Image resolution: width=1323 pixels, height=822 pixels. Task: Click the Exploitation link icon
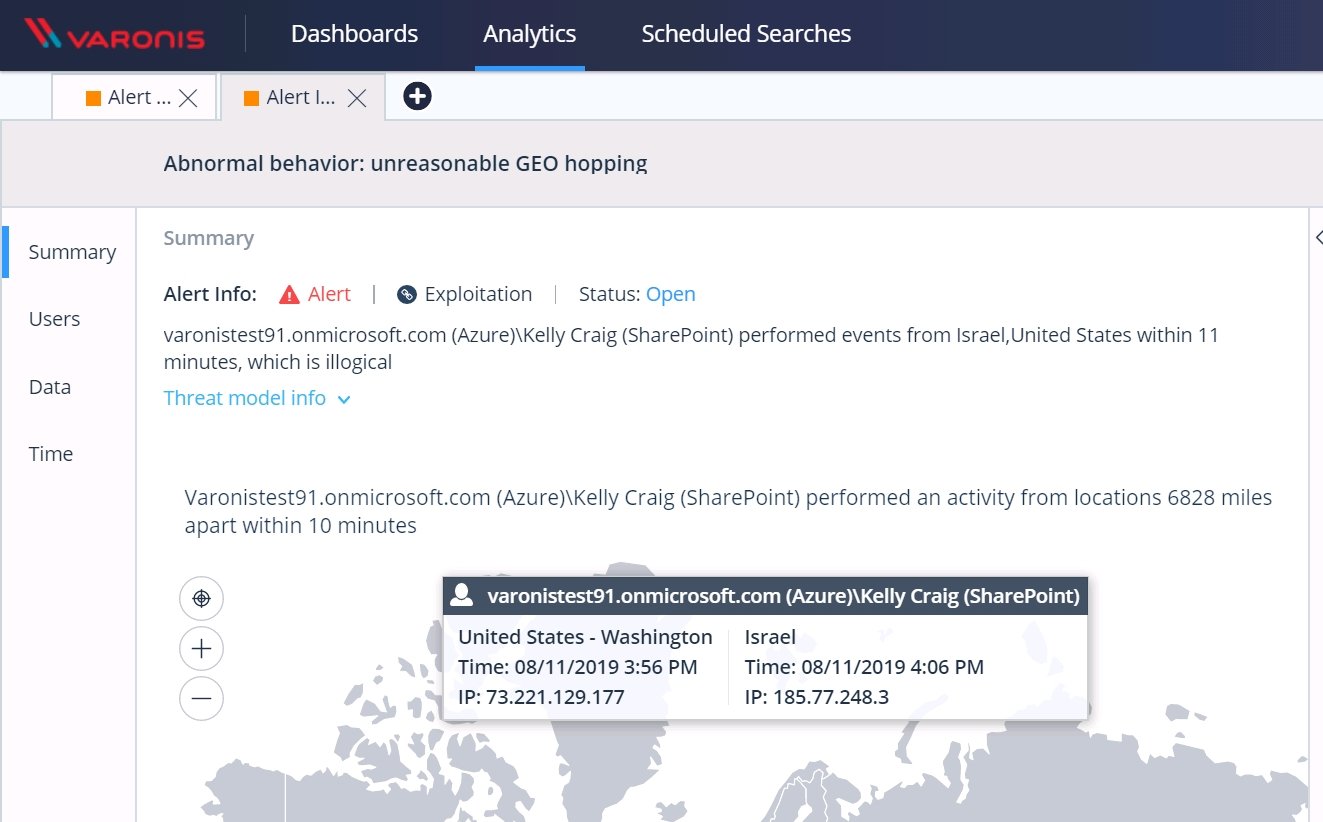click(406, 294)
